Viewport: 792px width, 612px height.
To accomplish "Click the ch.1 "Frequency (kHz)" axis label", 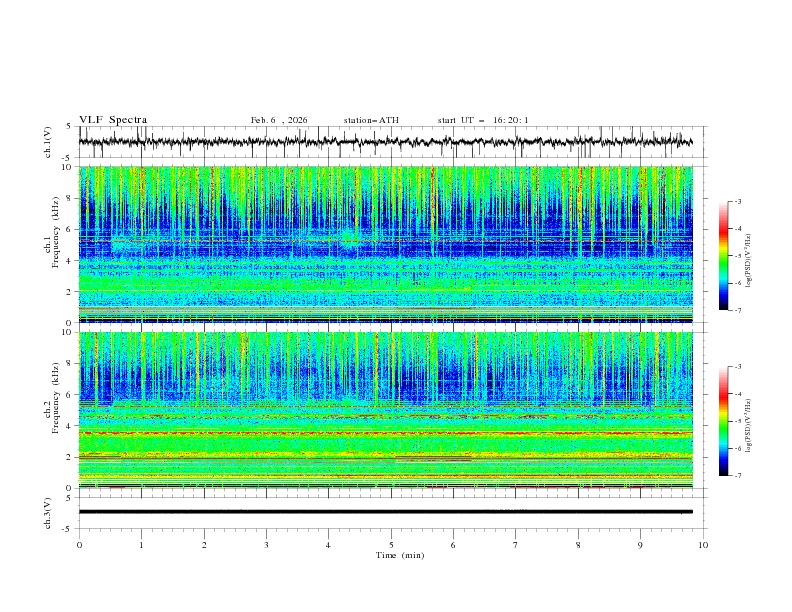I will (55, 232).
